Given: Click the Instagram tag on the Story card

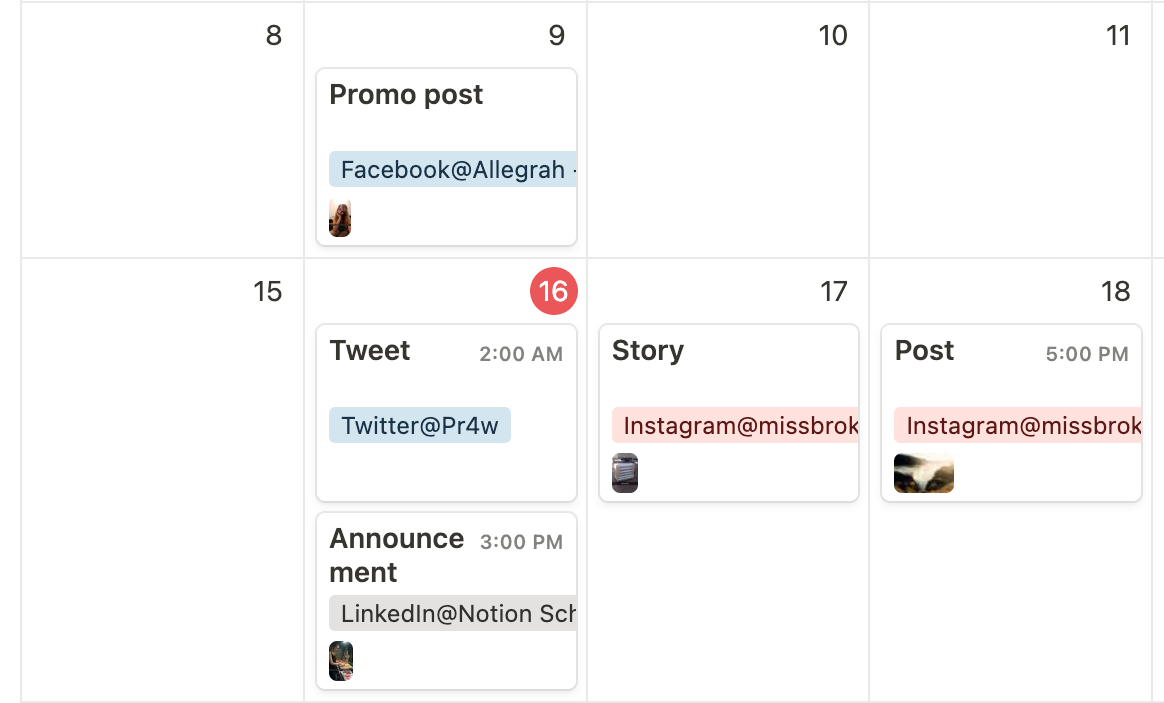Looking at the screenshot, I should tap(736, 426).
